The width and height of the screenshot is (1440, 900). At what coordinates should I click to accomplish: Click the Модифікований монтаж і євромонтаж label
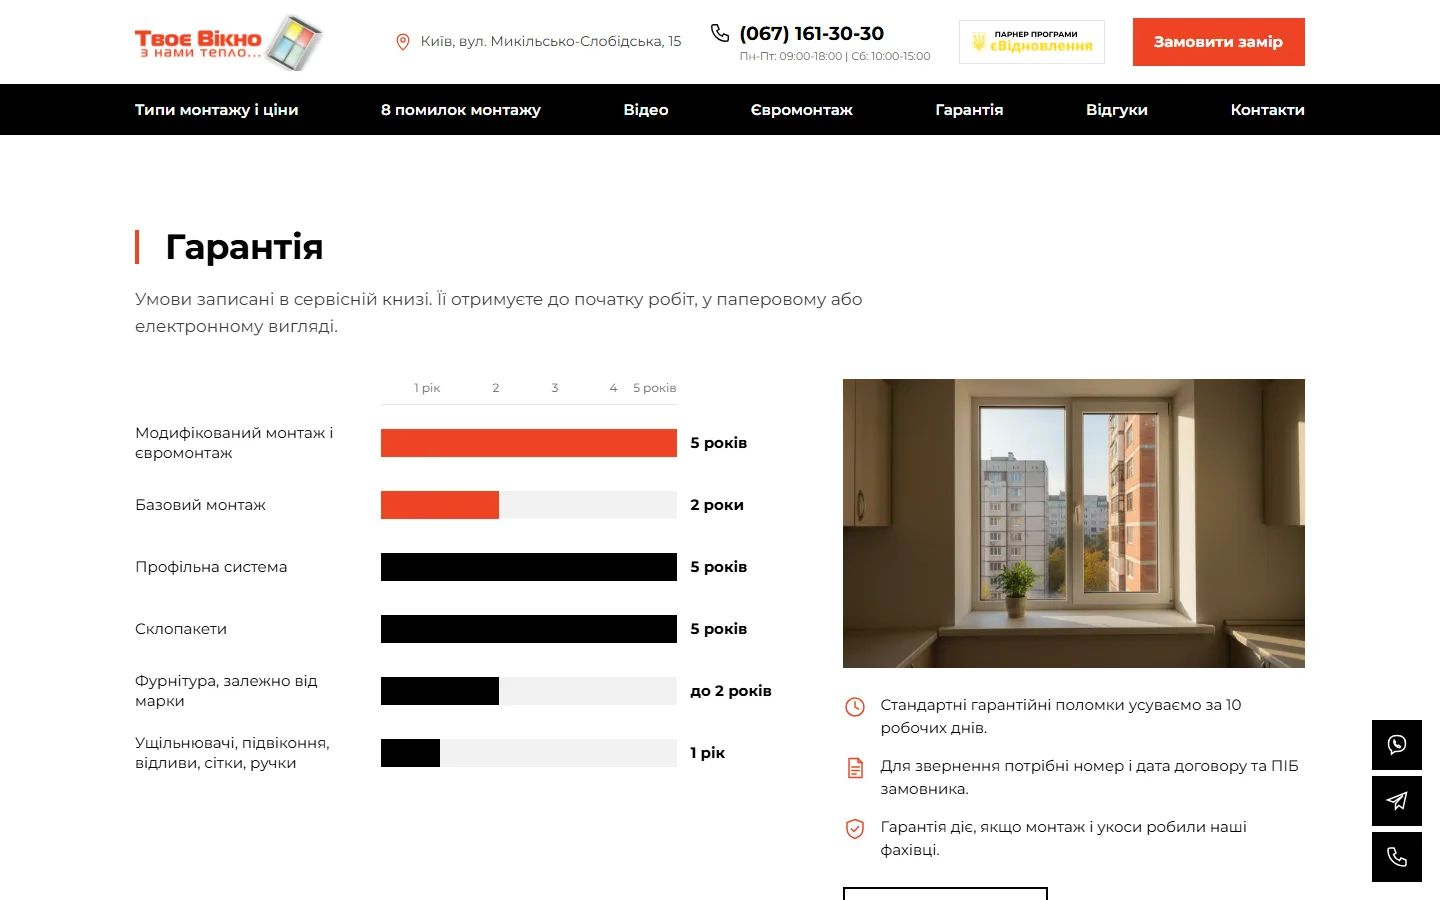pyautogui.click(x=234, y=443)
